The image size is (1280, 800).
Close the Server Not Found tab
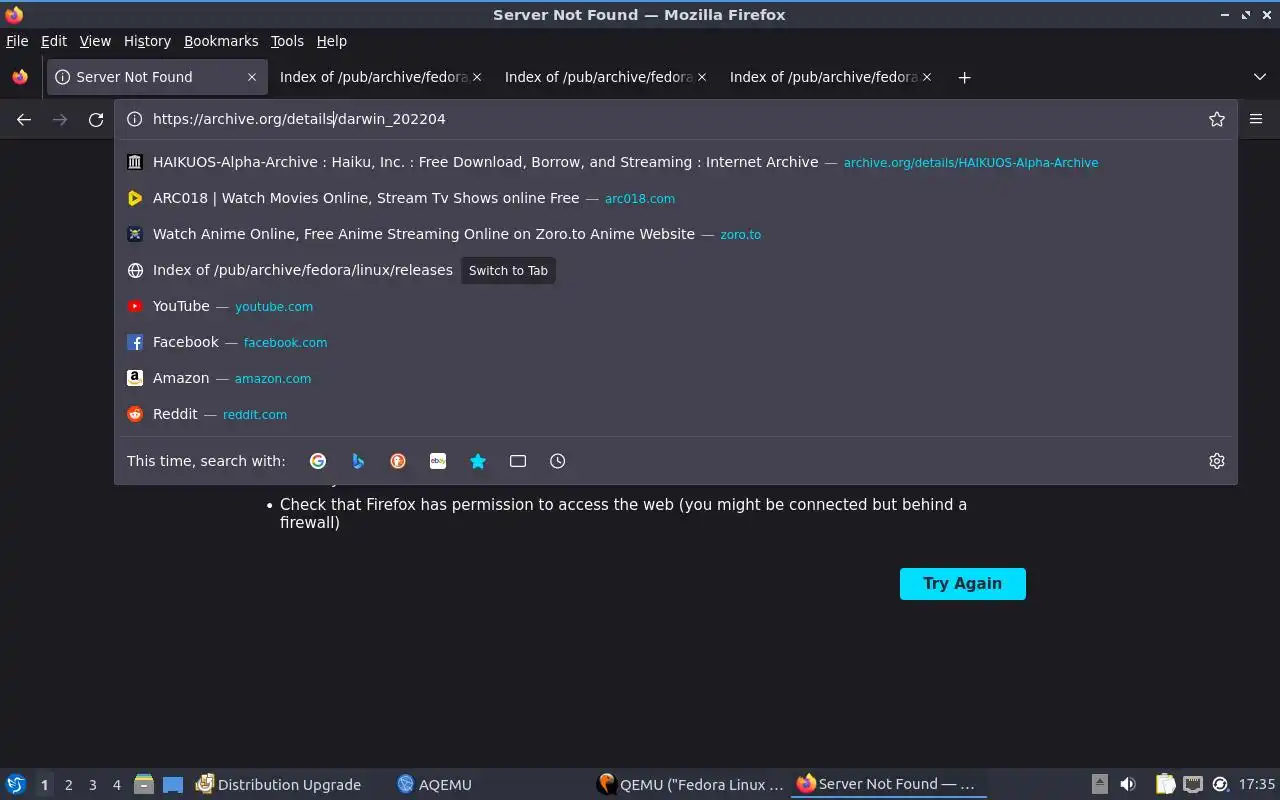coord(252,77)
